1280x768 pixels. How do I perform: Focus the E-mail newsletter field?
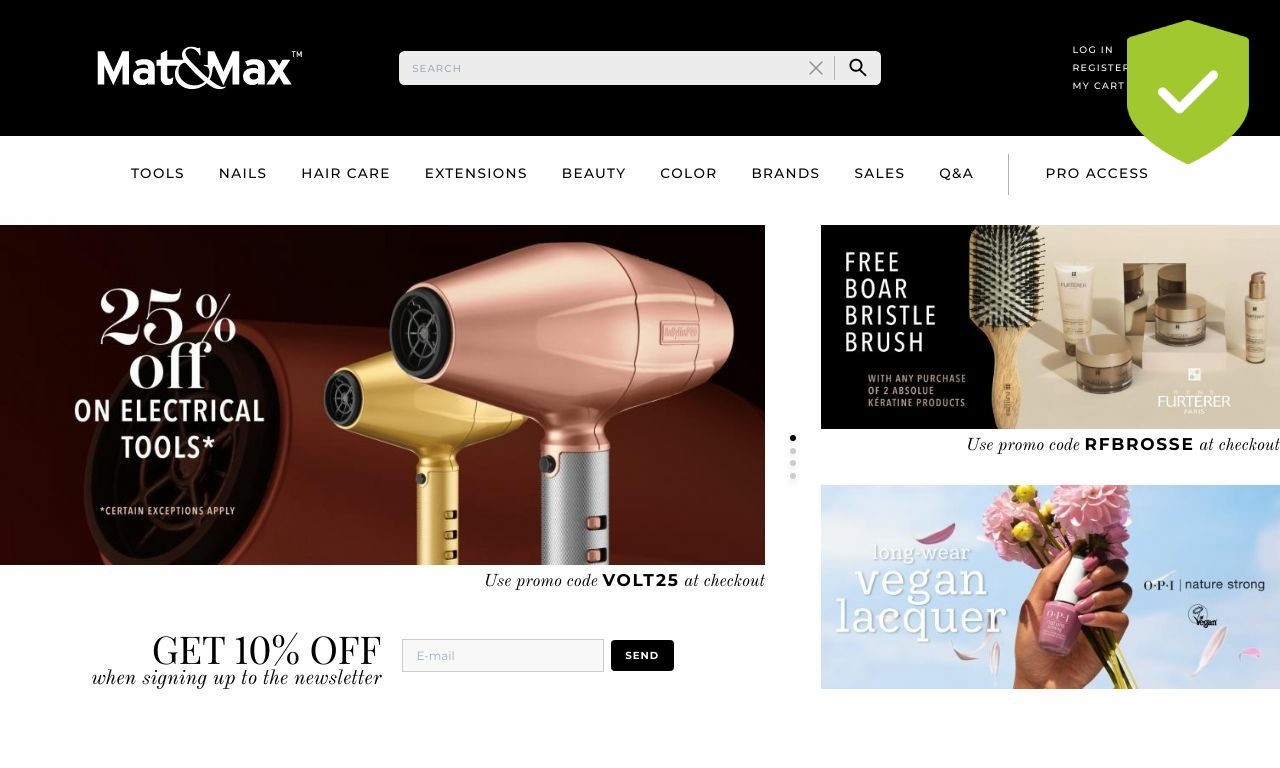(x=503, y=656)
